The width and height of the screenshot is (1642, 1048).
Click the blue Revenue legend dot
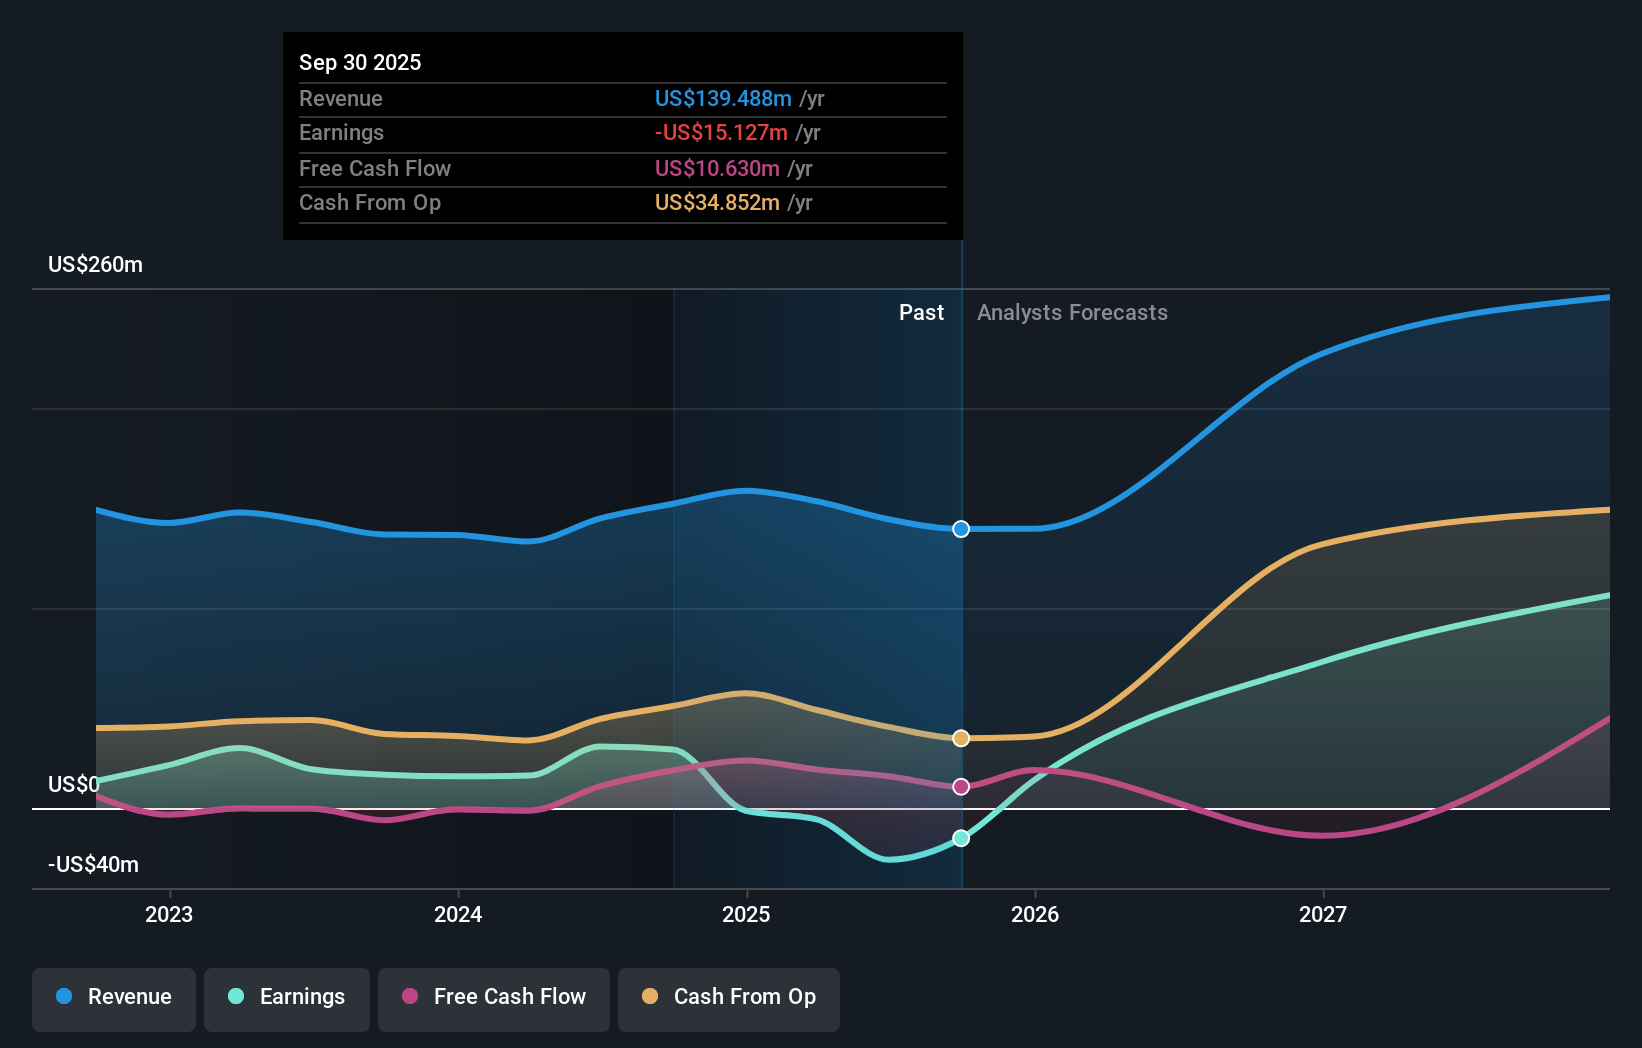click(x=62, y=997)
